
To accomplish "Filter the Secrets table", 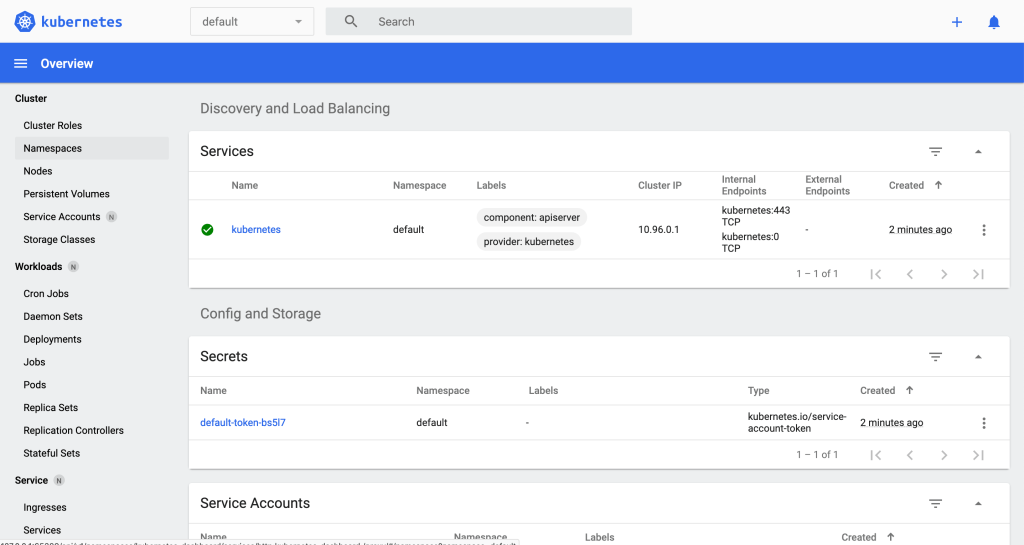I will 935,357.
